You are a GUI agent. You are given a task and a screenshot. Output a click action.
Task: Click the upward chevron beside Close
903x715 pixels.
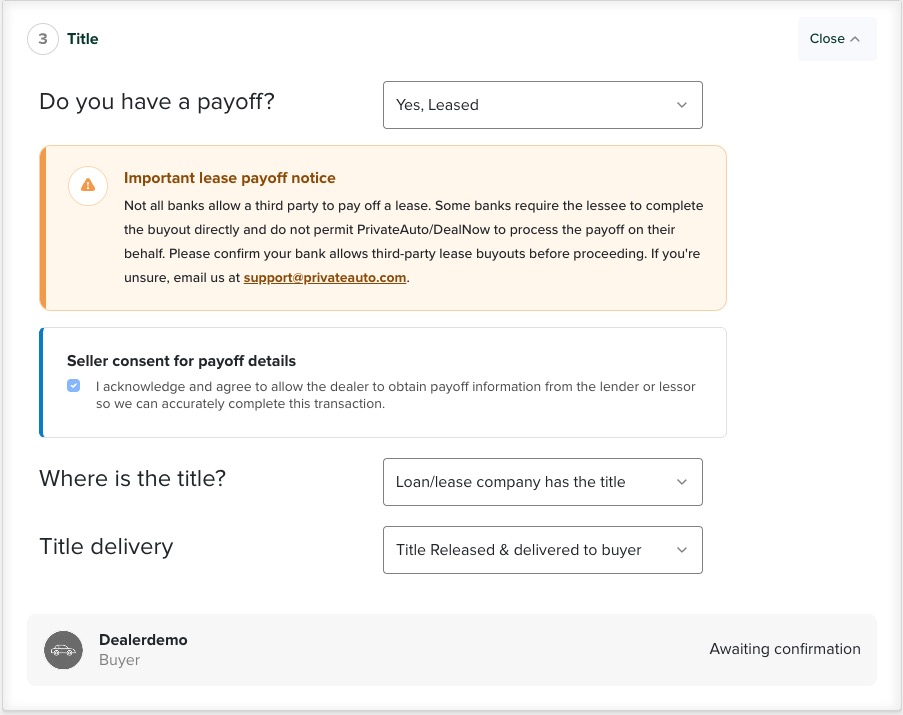point(855,39)
